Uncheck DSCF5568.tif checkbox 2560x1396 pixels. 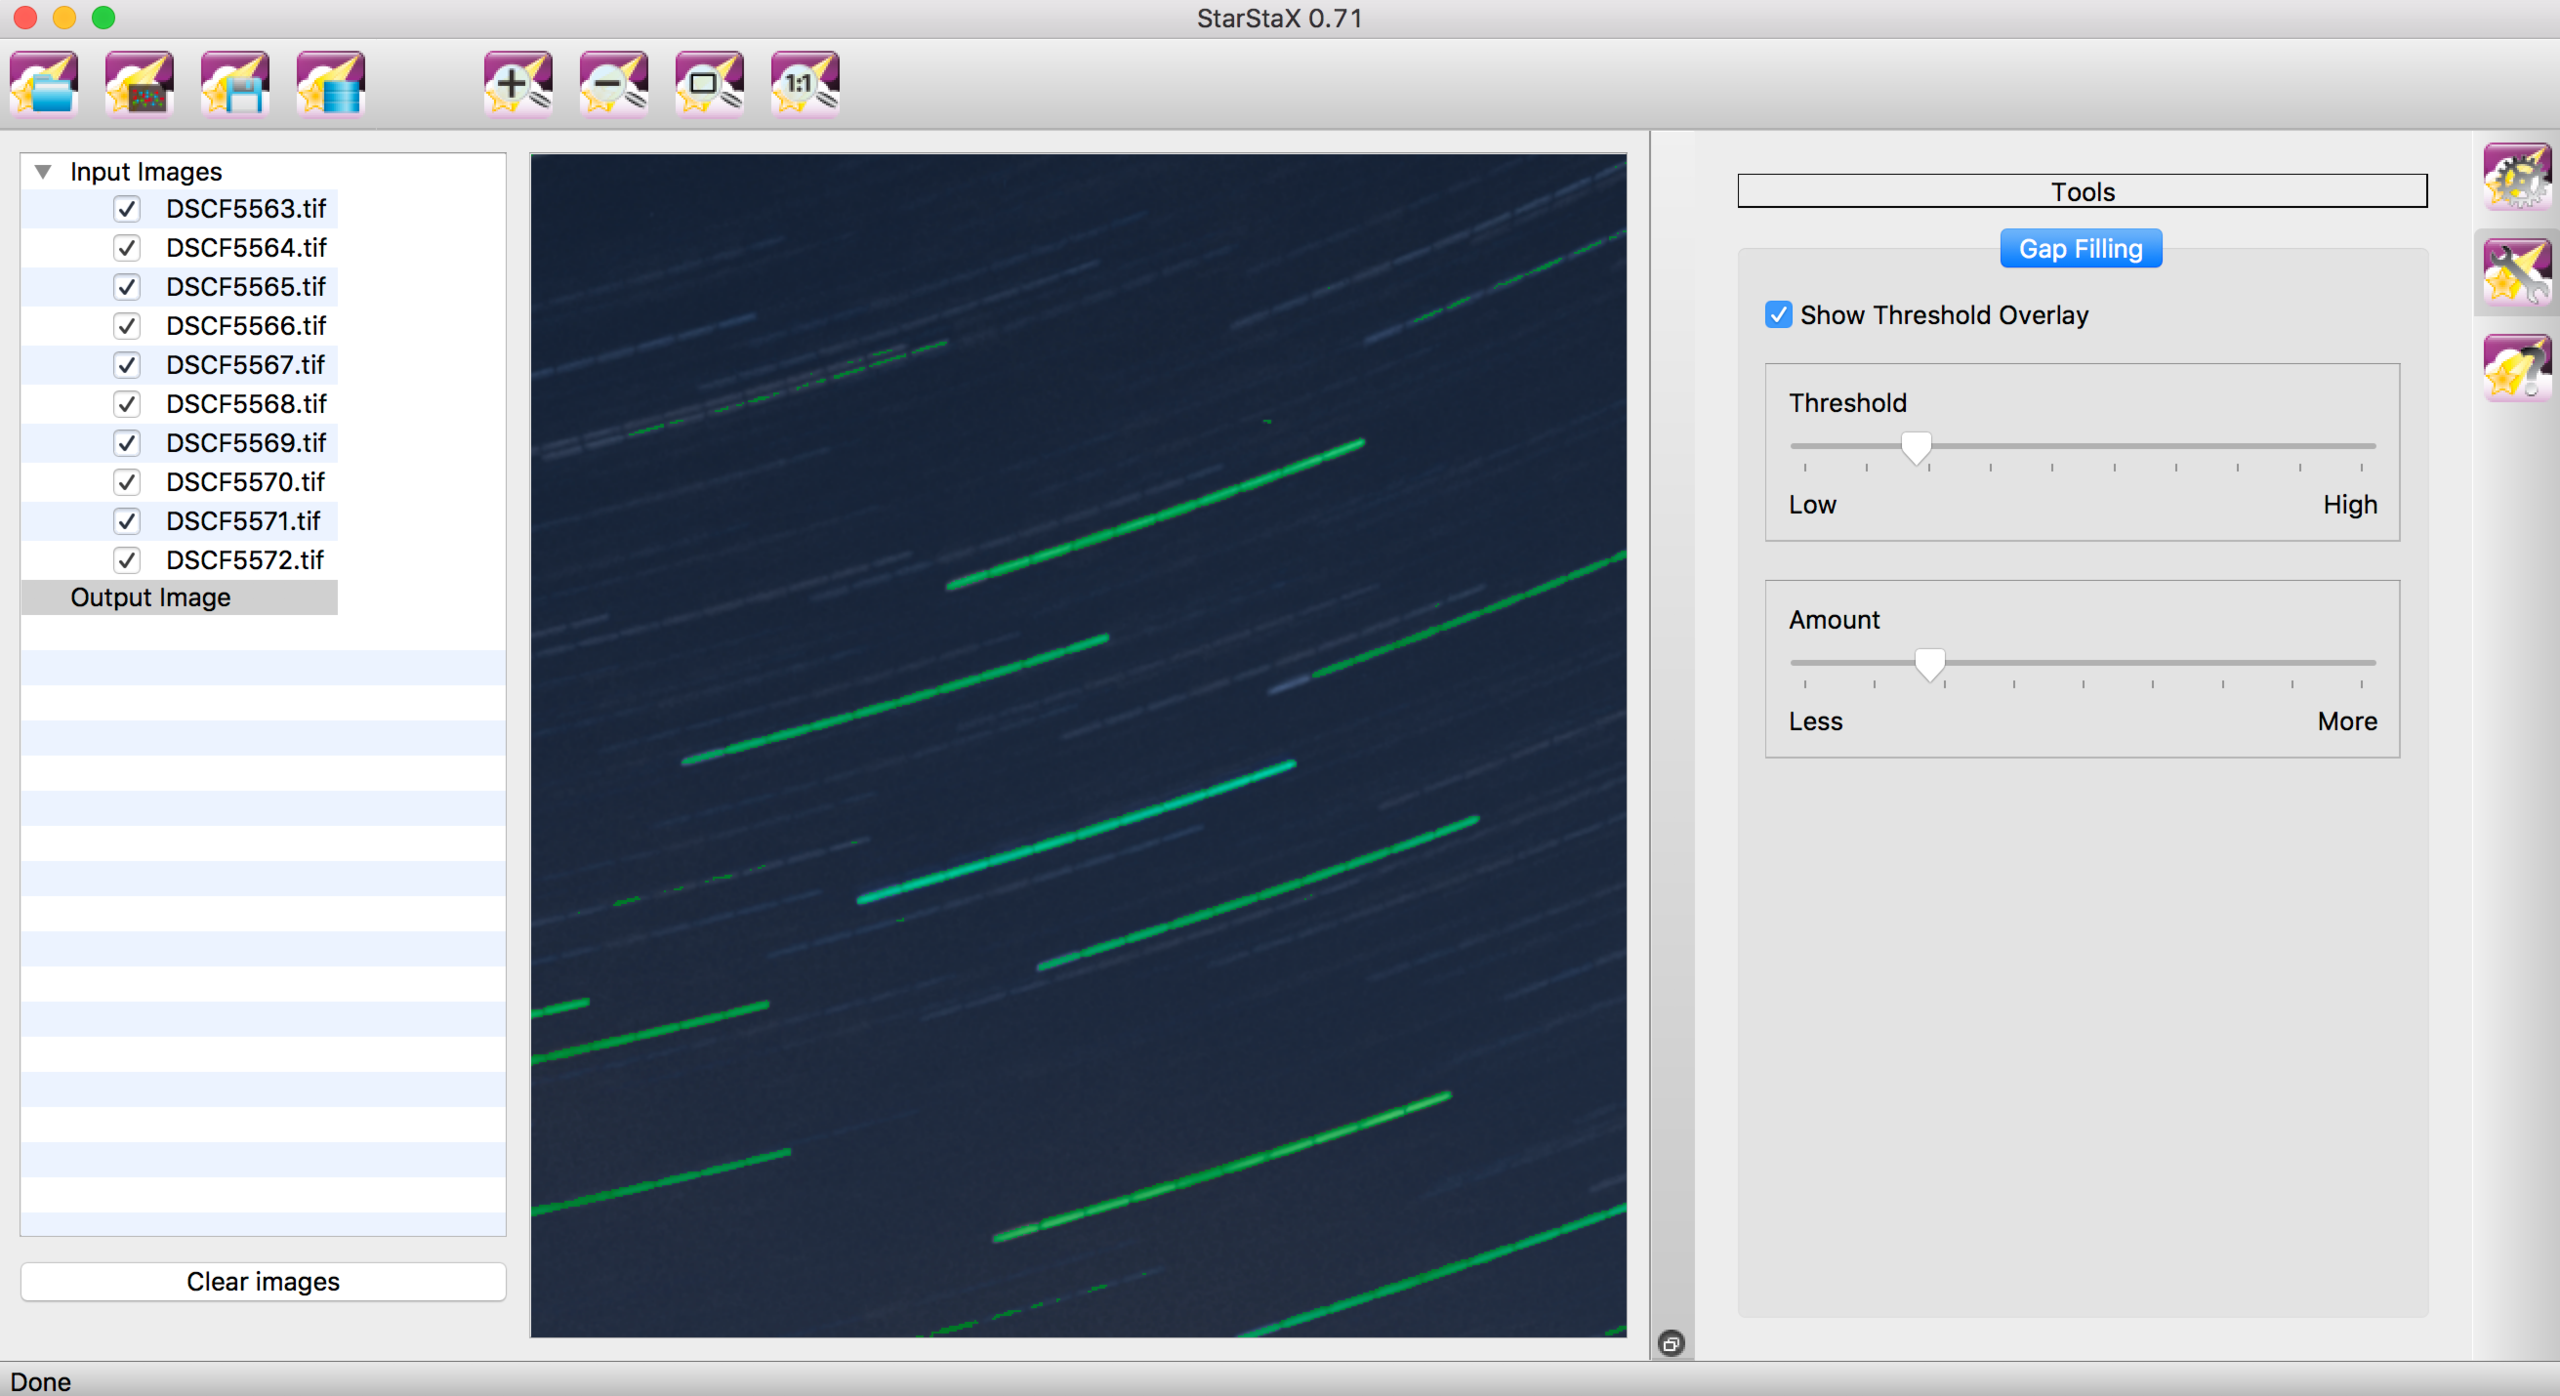(127, 404)
